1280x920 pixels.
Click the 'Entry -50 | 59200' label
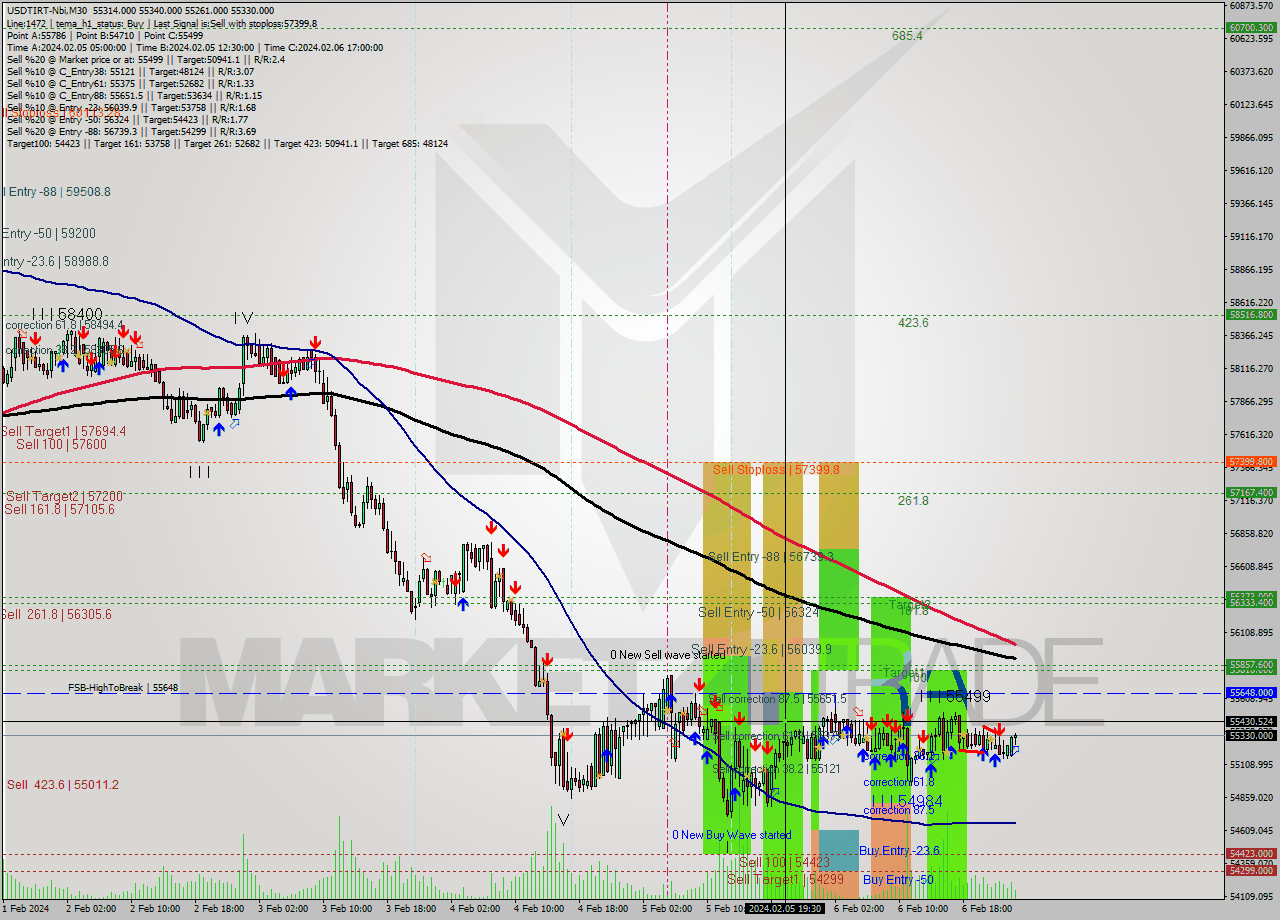49,233
